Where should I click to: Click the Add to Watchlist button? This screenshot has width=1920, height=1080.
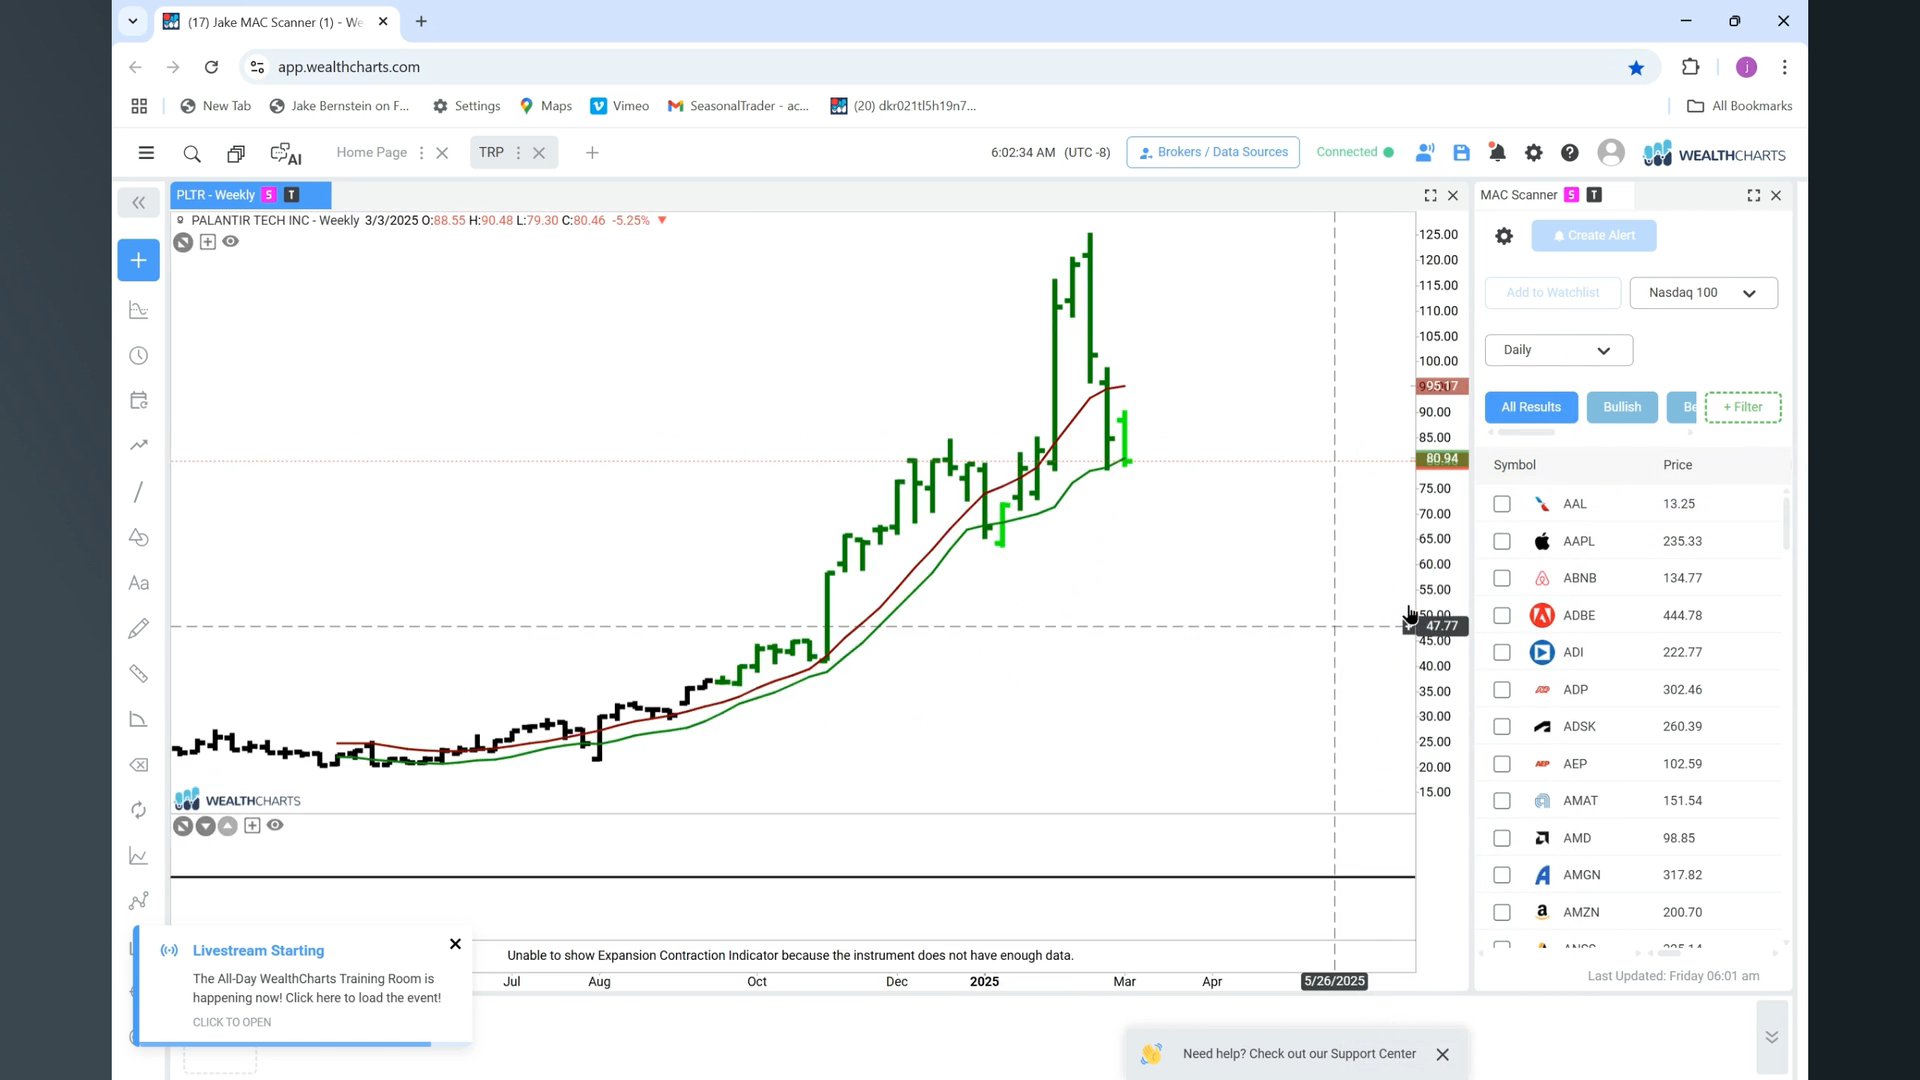pyautogui.click(x=1552, y=293)
